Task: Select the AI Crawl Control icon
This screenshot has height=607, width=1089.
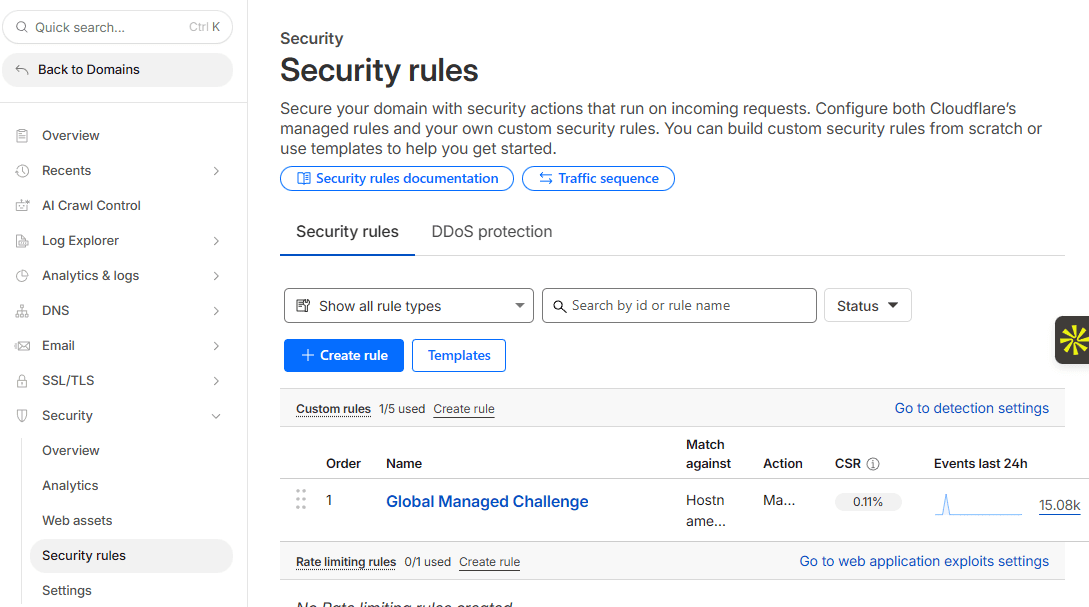Action: 21,205
